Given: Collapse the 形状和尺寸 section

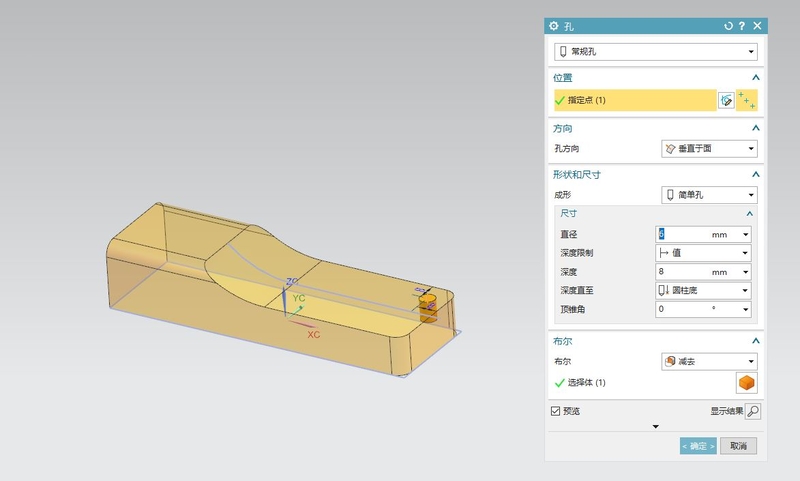Looking at the screenshot, I should 756,175.
